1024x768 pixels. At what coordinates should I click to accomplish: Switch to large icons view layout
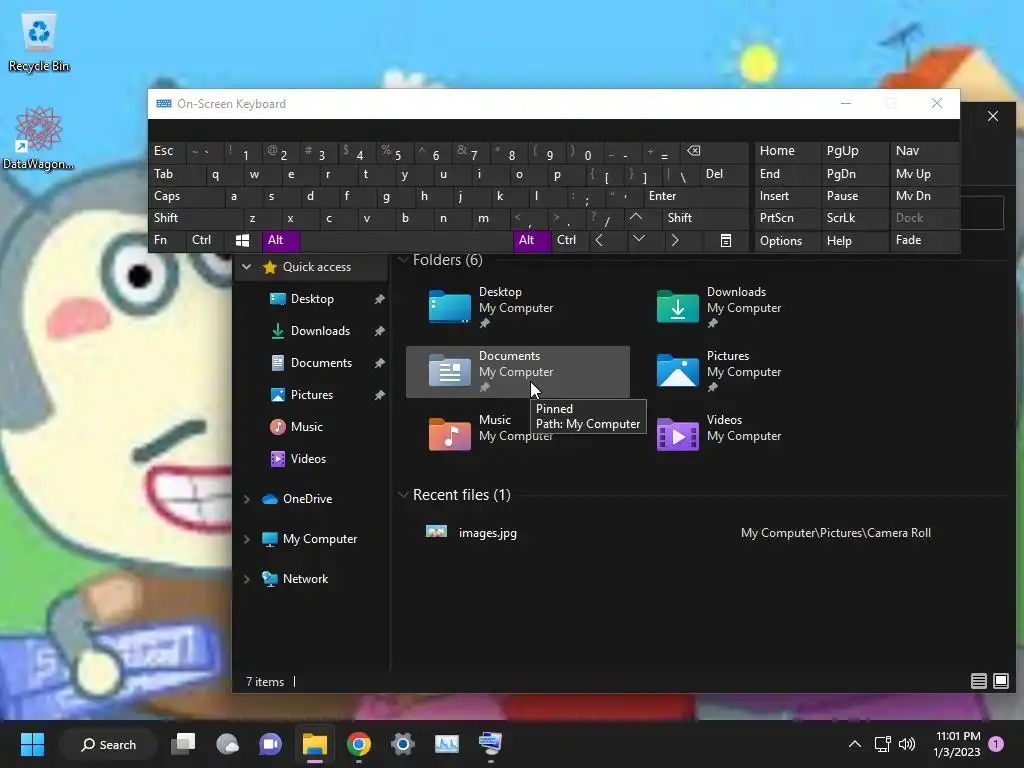(1000, 681)
